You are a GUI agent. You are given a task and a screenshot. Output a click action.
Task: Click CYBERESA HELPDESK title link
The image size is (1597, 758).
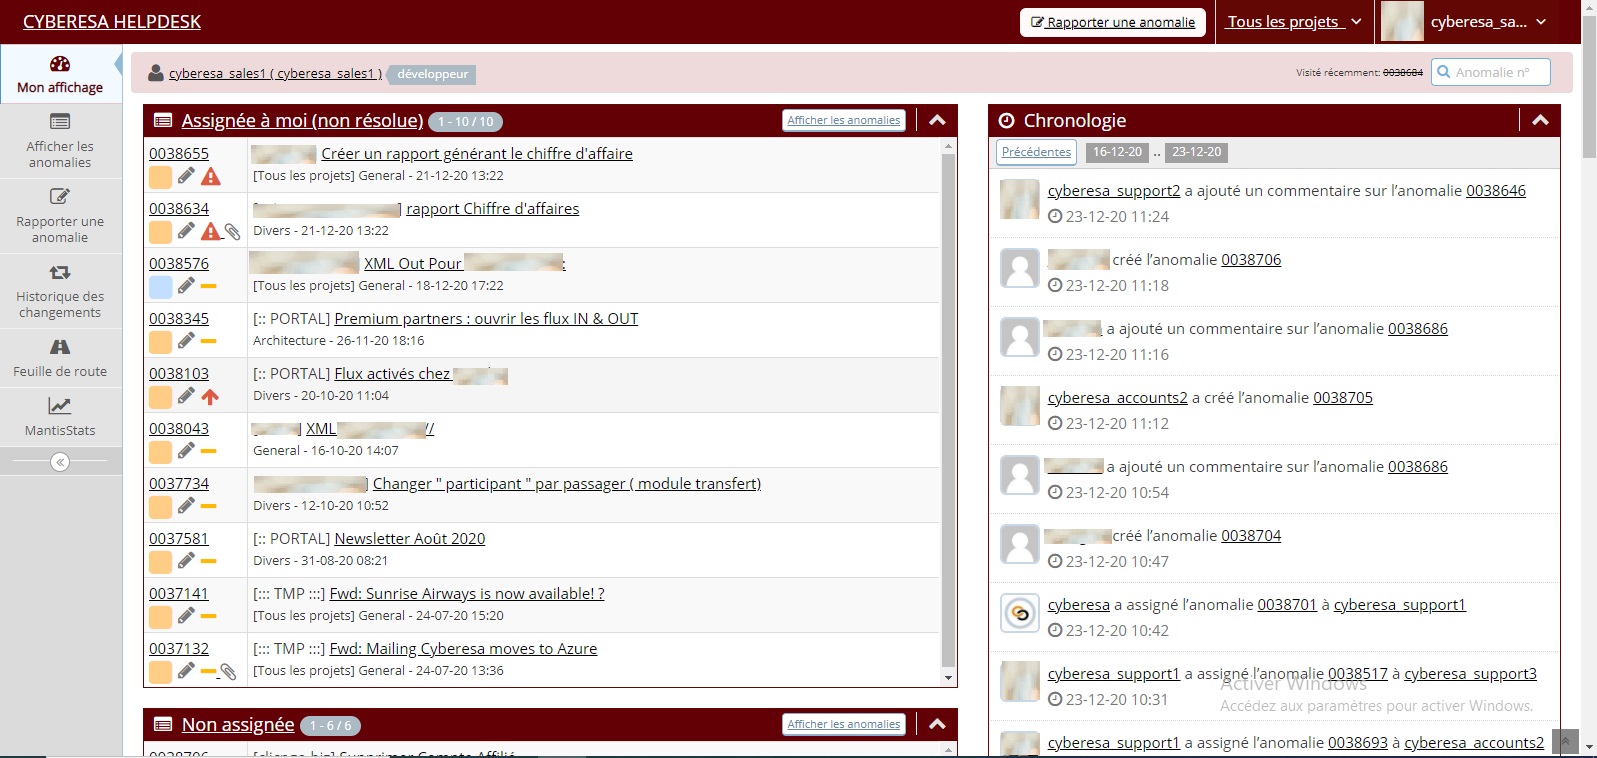coord(112,22)
